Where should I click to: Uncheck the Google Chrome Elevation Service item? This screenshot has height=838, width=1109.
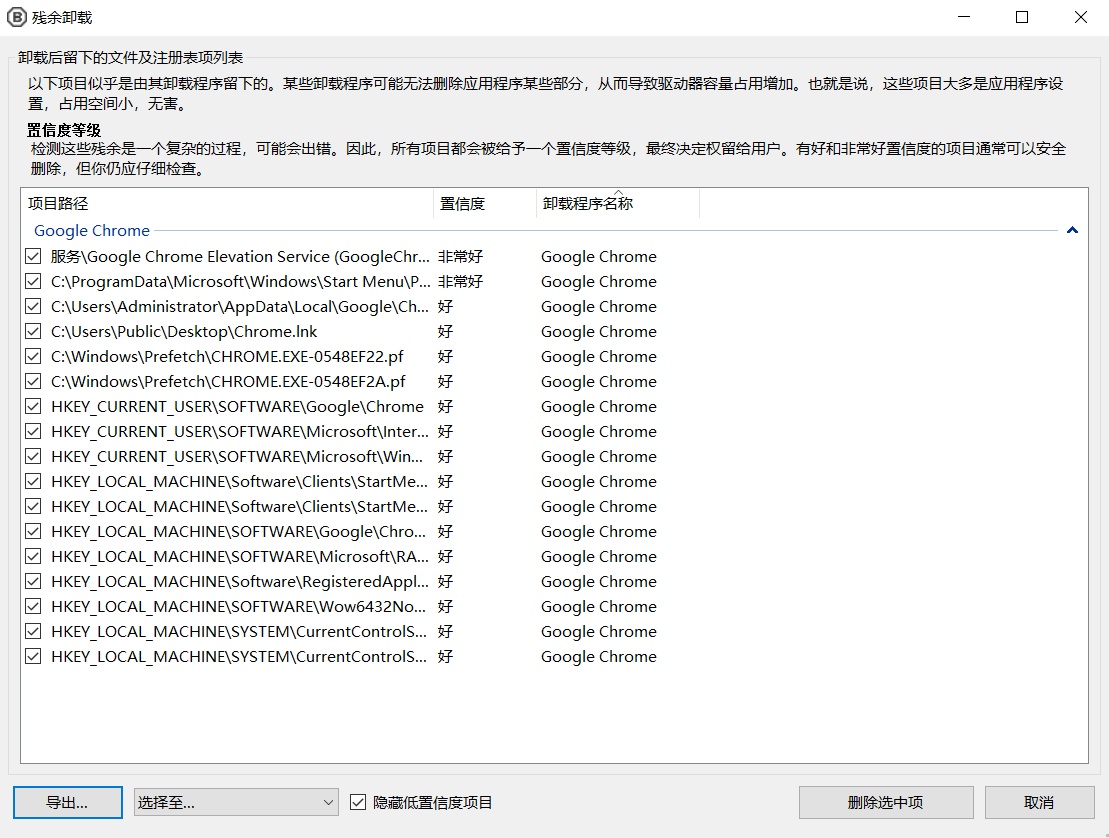pos(33,257)
